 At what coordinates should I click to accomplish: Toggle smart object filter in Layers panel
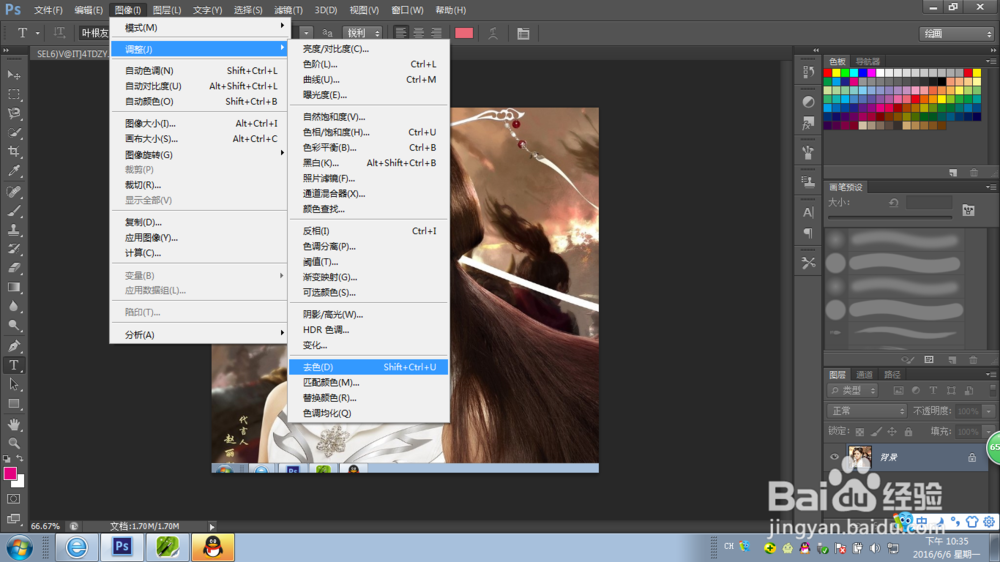tap(969, 390)
